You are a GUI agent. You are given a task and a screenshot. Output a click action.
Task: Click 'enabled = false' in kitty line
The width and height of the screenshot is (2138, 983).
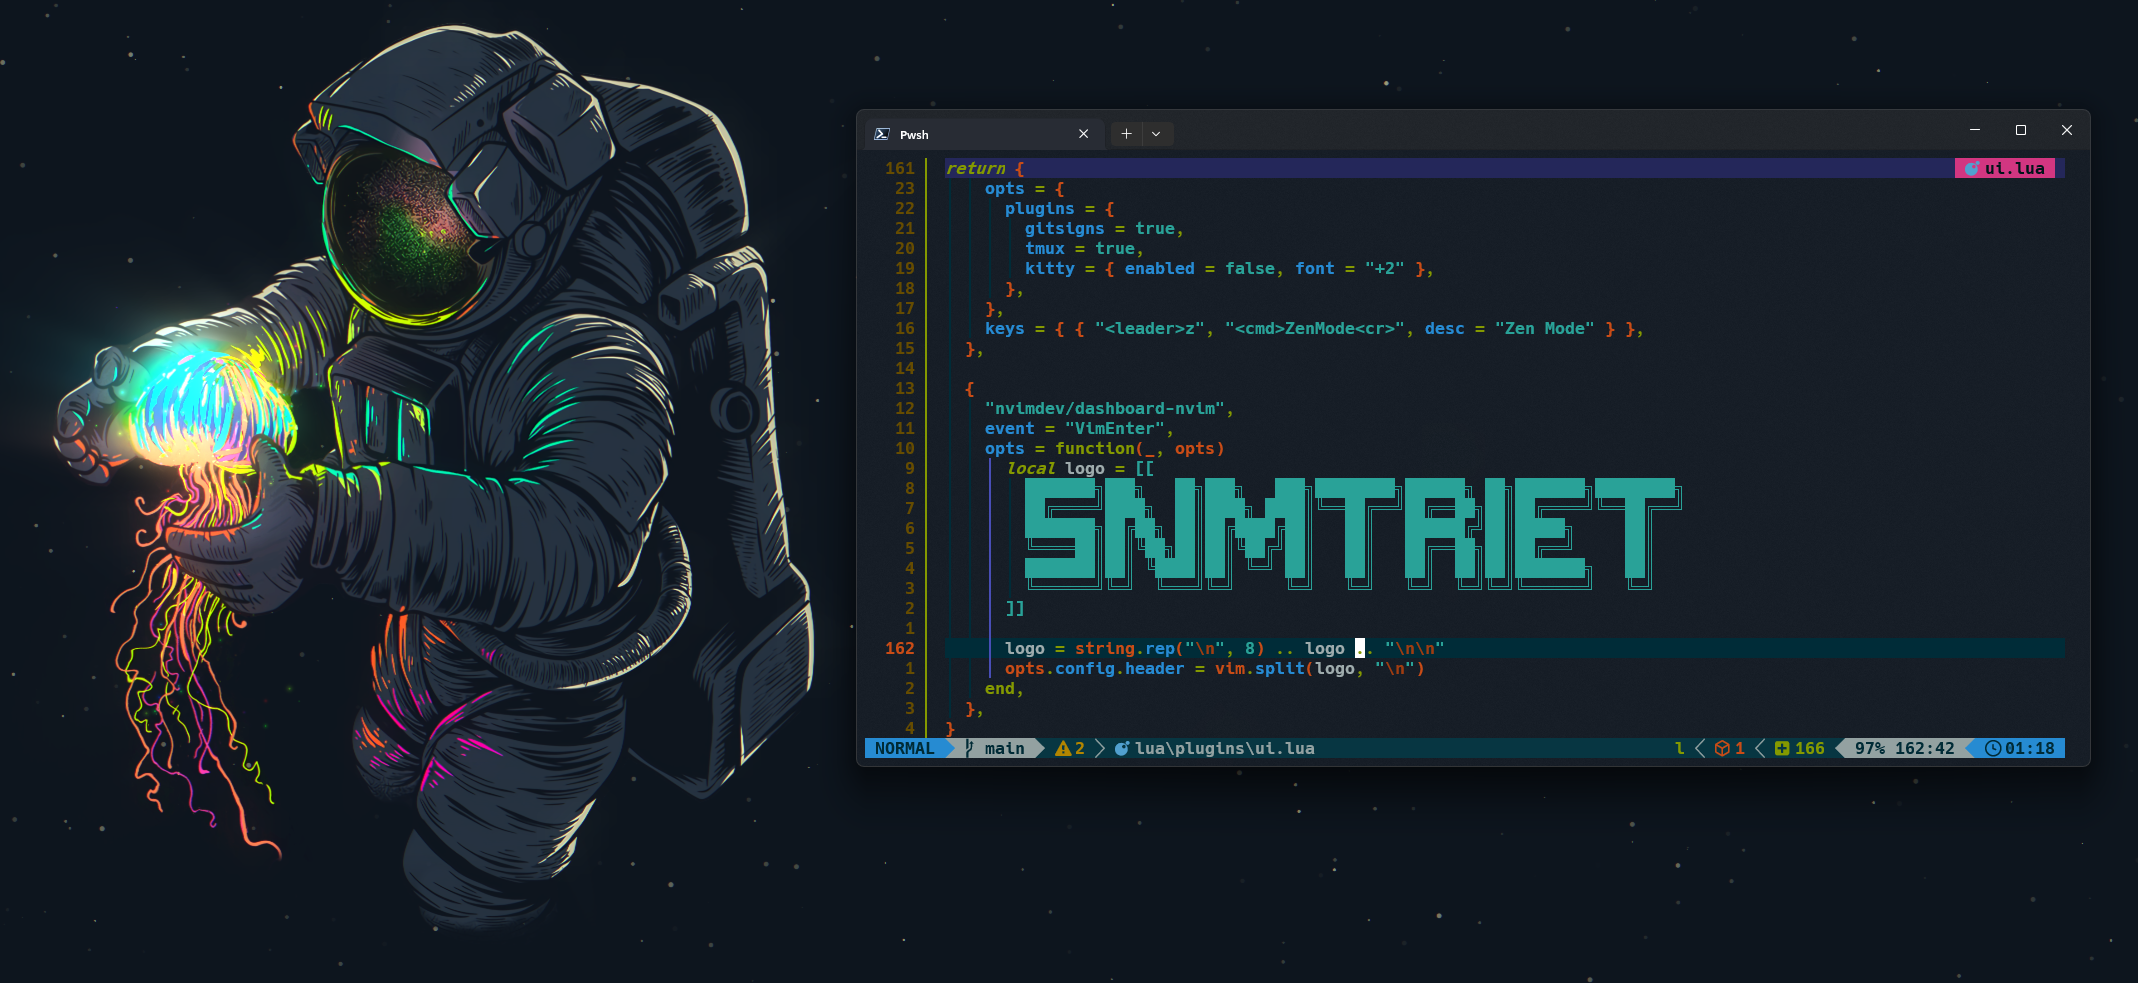pyautogui.click(x=1200, y=268)
